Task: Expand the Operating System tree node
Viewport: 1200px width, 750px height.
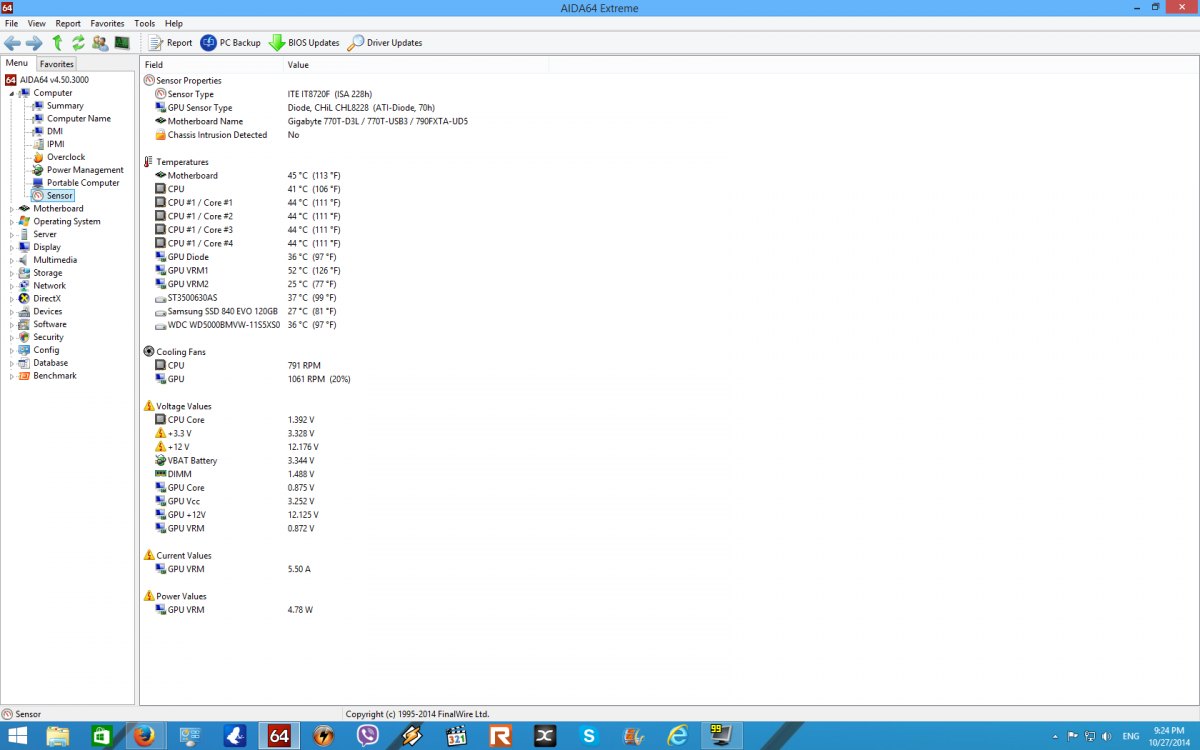Action: (x=12, y=222)
